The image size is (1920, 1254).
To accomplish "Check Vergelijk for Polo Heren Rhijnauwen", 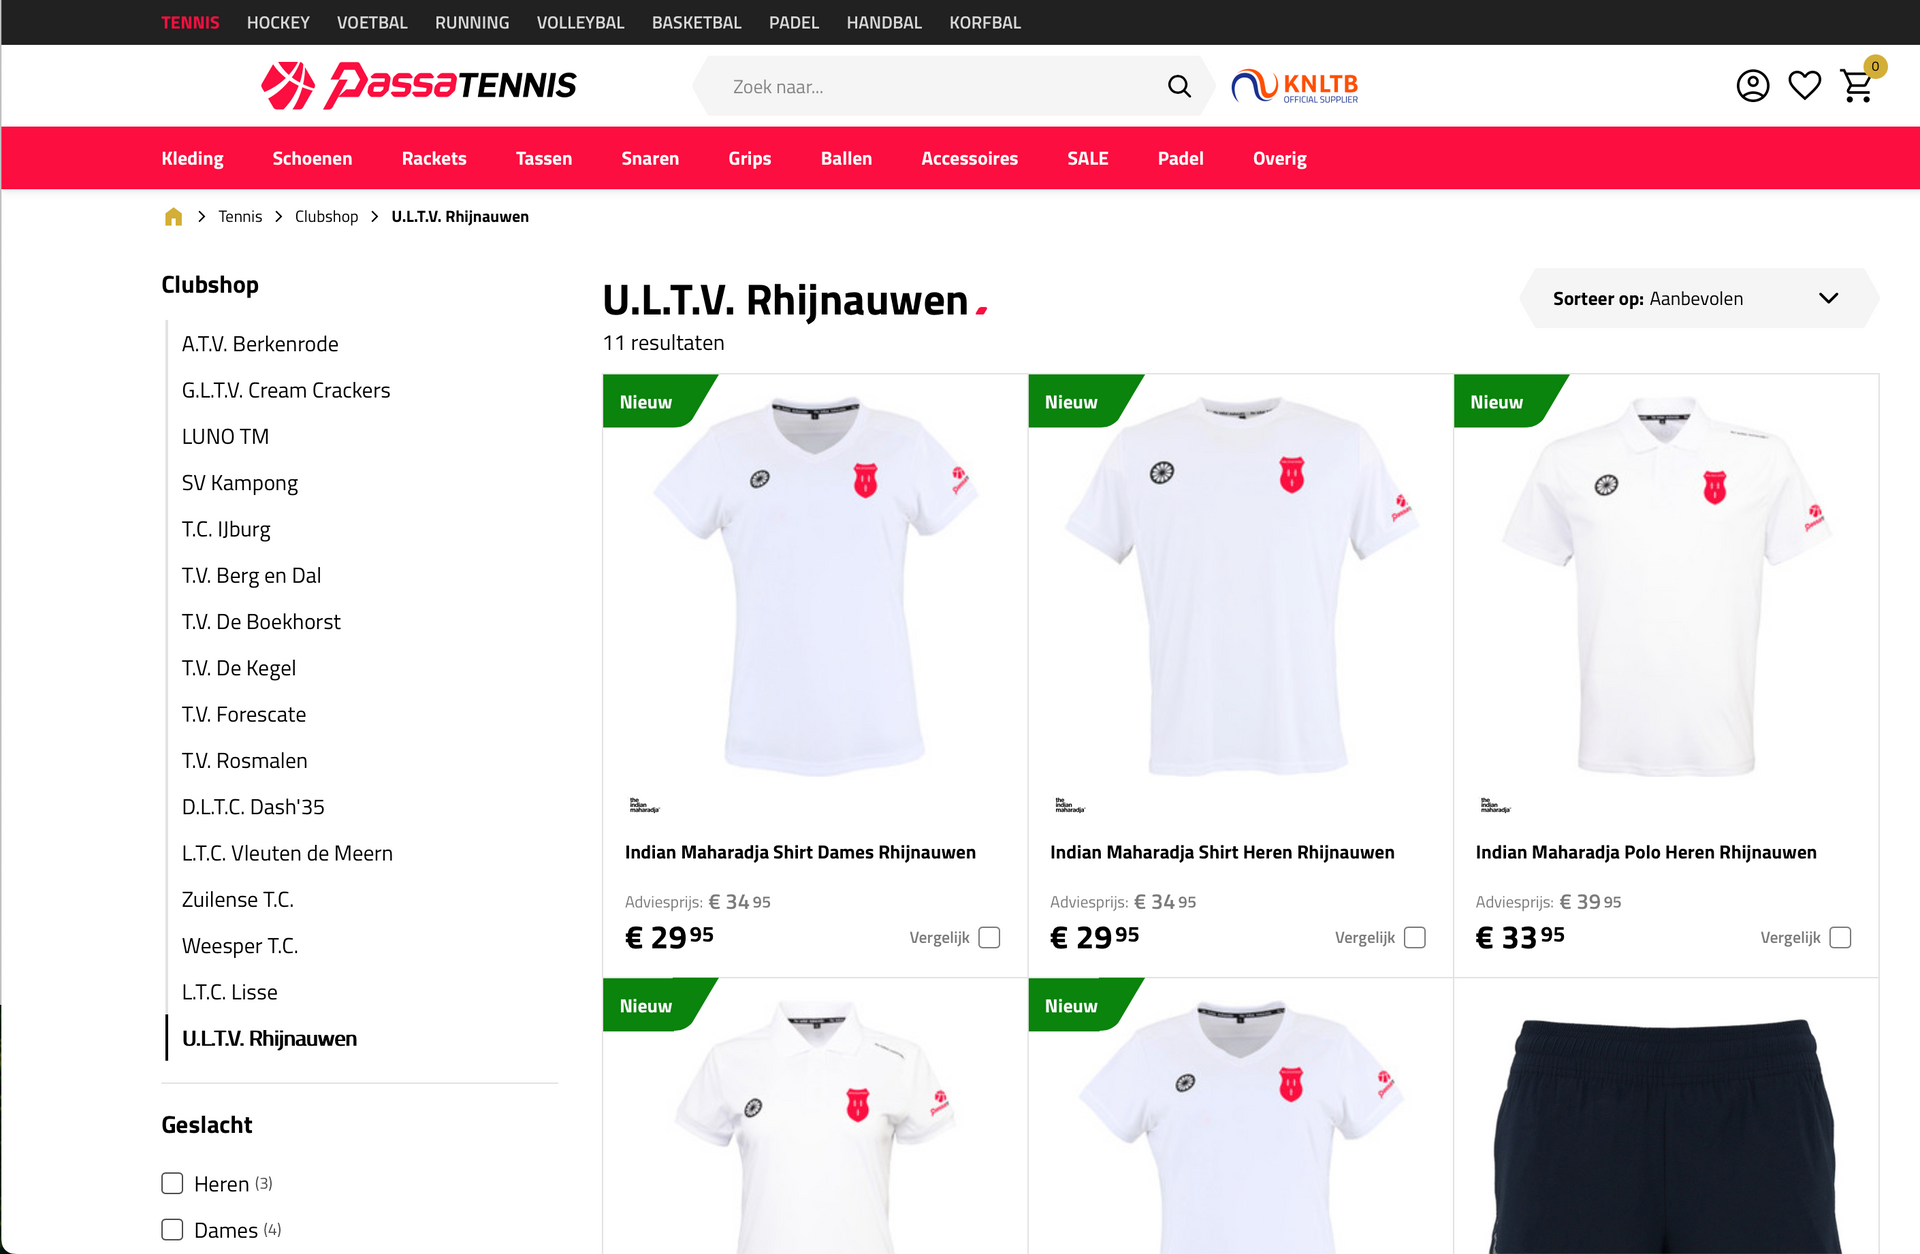I will coord(1840,938).
